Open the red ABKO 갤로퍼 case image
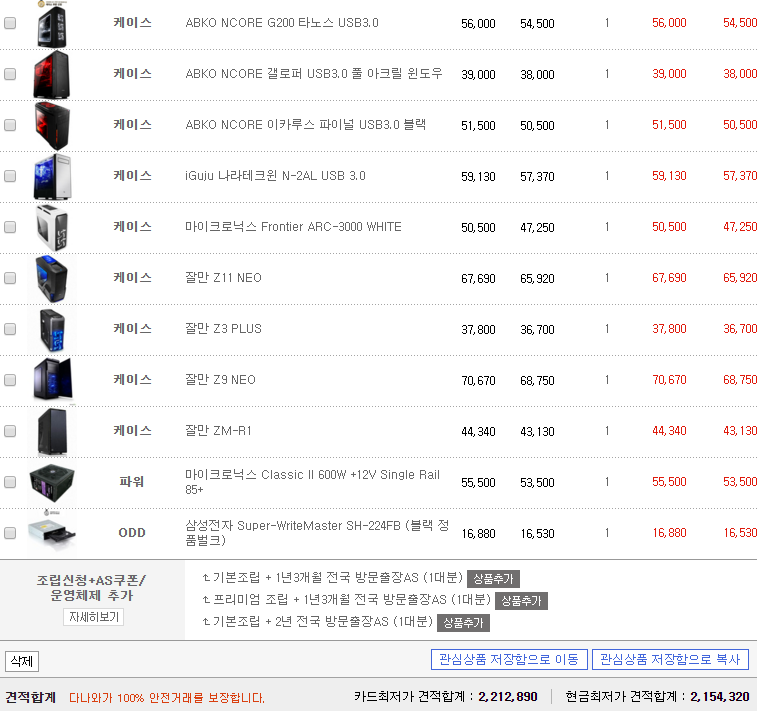The height and width of the screenshot is (711, 769). click(52, 75)
